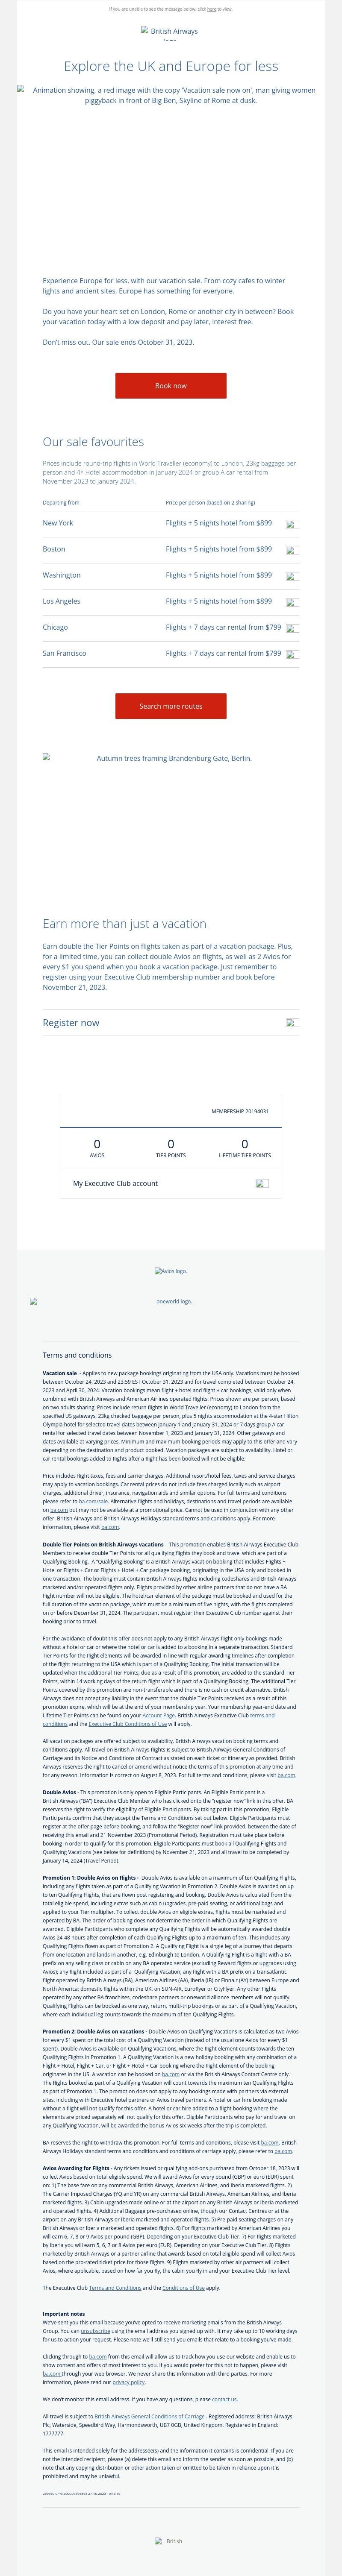Click the 'here' link to view message online
342x2576 pixels.
pyautogui.click(x=211, y=8)
